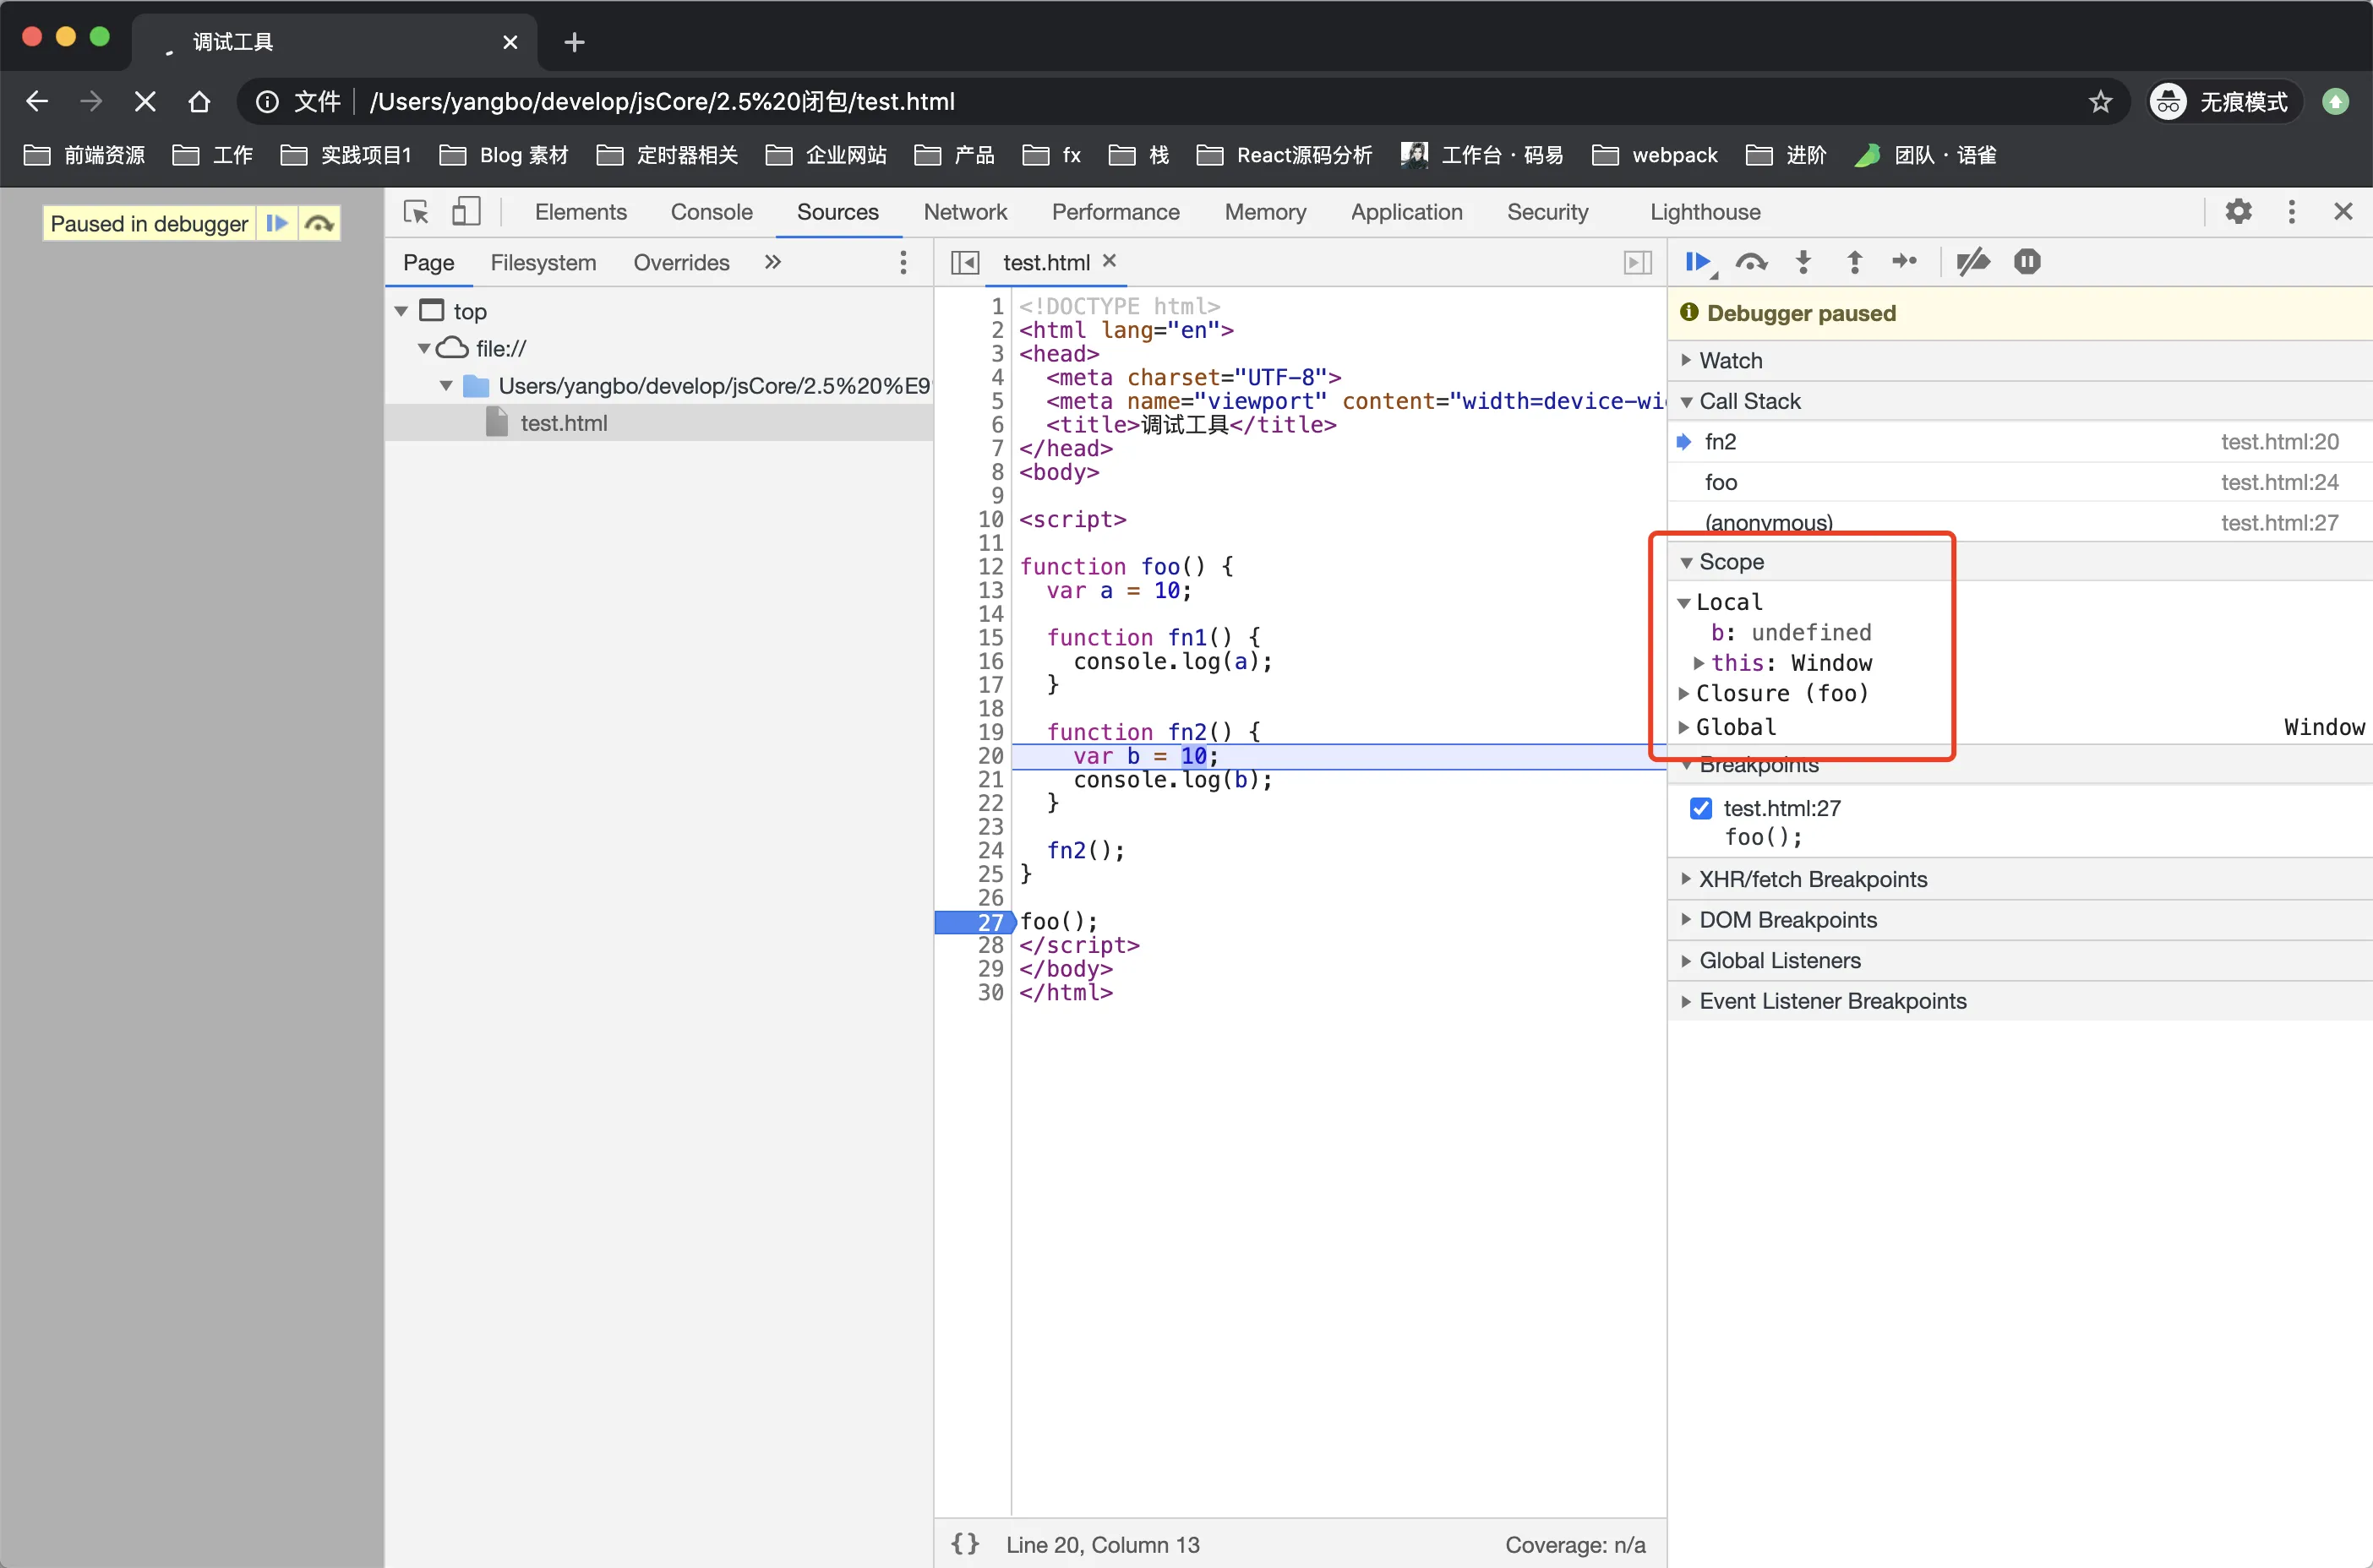Screen dimensions: 2373x1568
Task: Deactivate breakpoints icon
Action: coord(1973,262)
